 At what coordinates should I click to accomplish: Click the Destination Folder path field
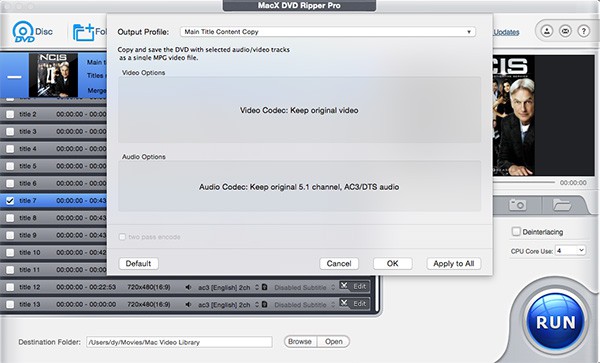coord(179,342)
